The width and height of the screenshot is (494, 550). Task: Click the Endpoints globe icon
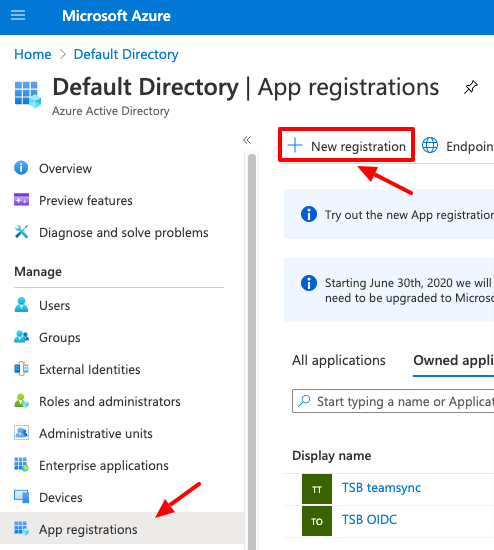pos(430,145)
